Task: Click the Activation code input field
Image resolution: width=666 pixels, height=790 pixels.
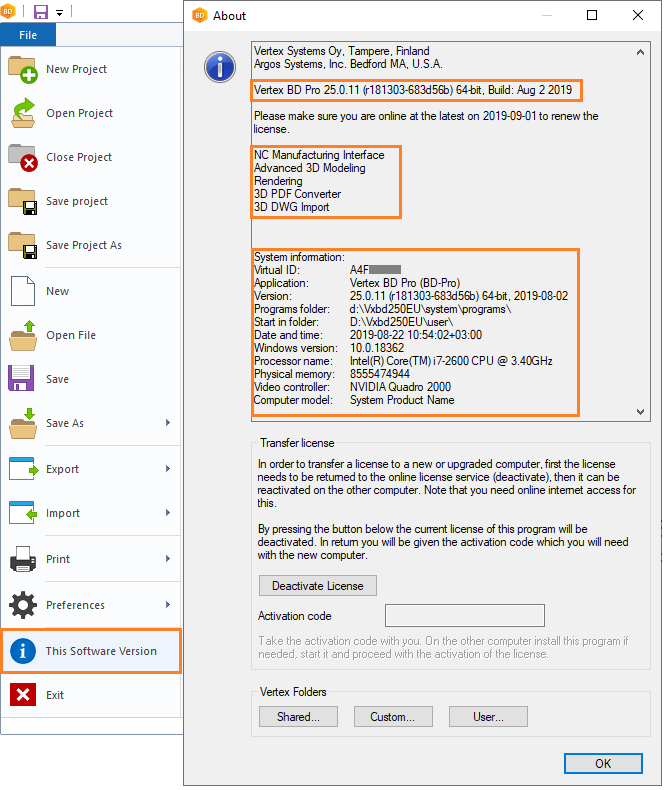Action: click(464, 616)
